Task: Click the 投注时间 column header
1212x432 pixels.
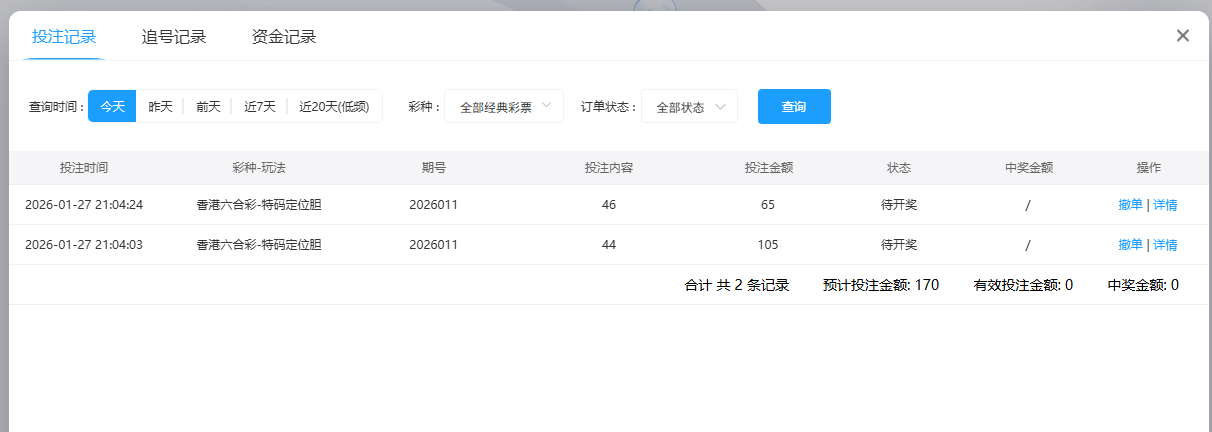Action: (84, 168)
